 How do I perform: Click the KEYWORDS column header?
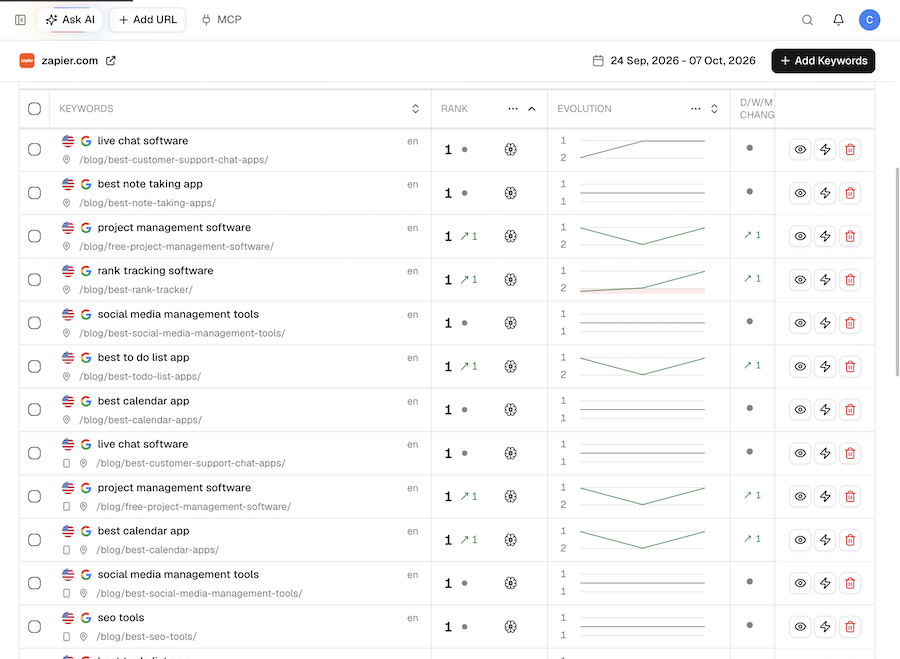[86, 108]
